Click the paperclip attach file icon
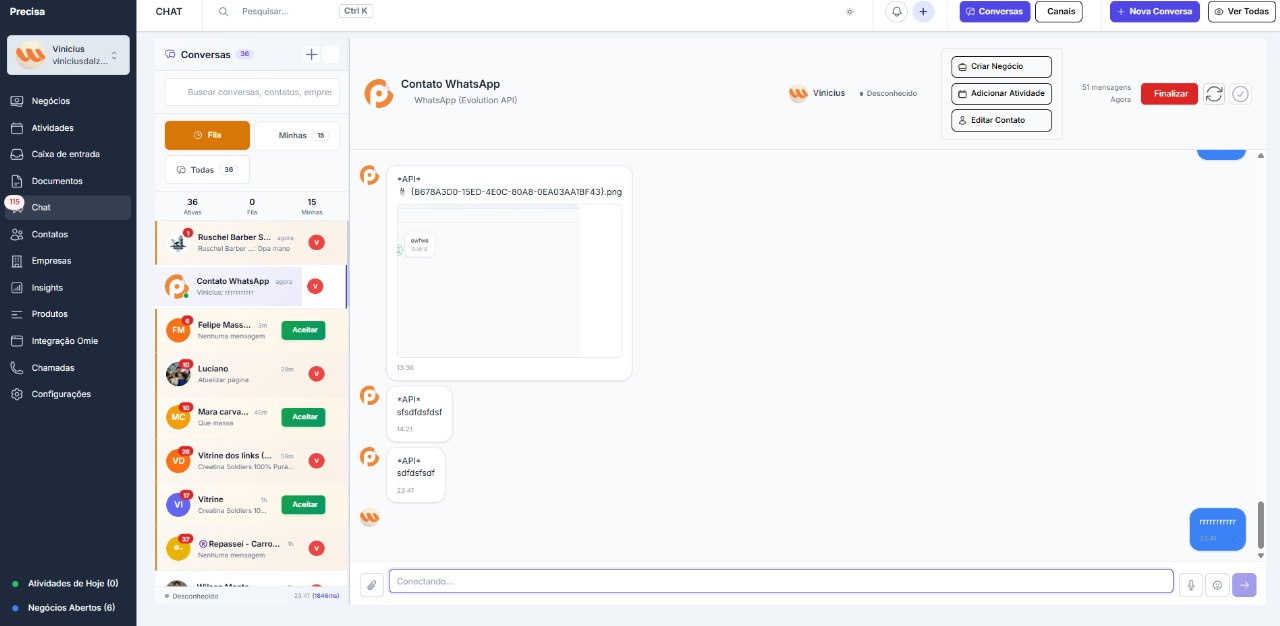 pyautogui.click(x=371, y=585)
